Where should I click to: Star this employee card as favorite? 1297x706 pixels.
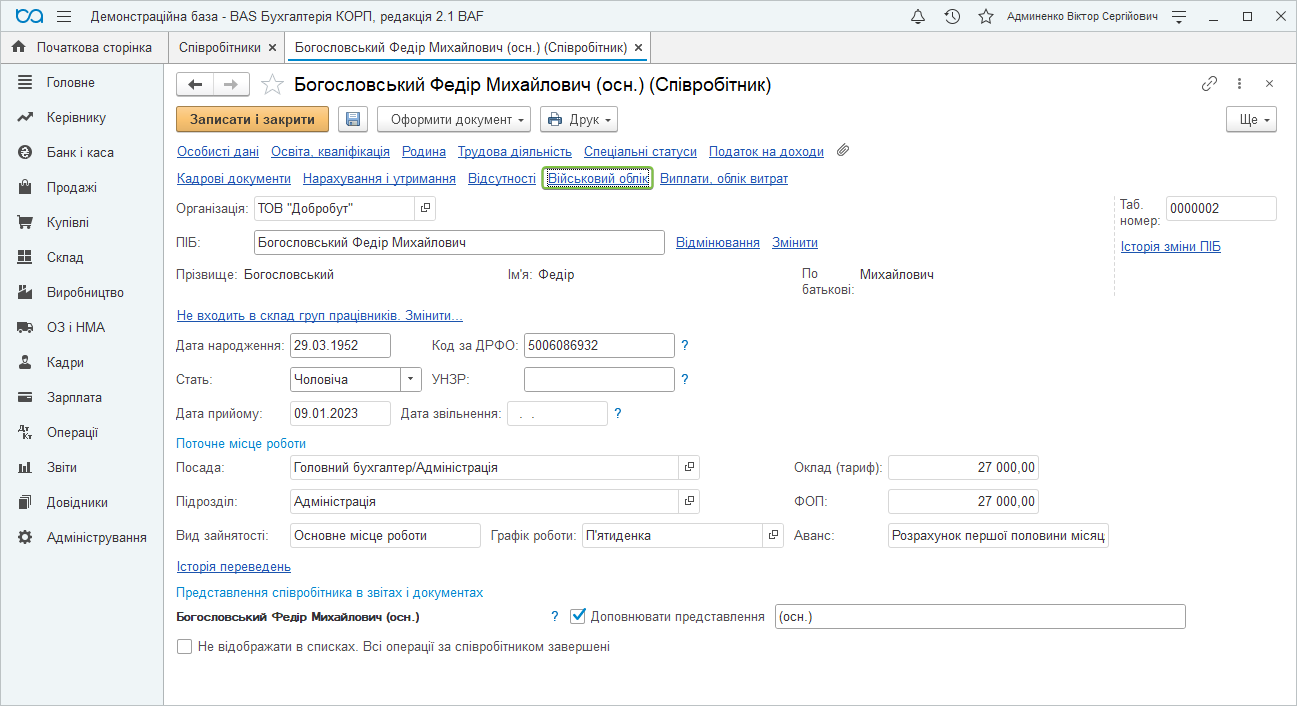pyautogui.click(x=272, y=85)
